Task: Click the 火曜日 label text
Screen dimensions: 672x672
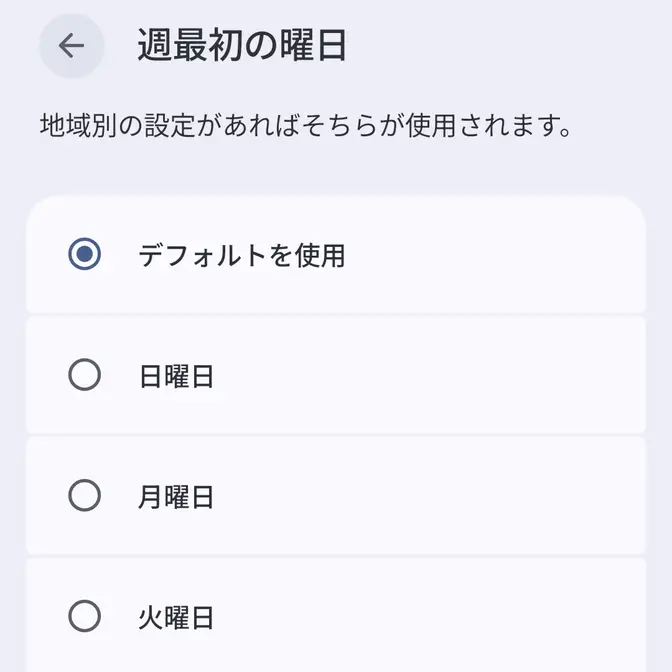Action: (176, 617)
